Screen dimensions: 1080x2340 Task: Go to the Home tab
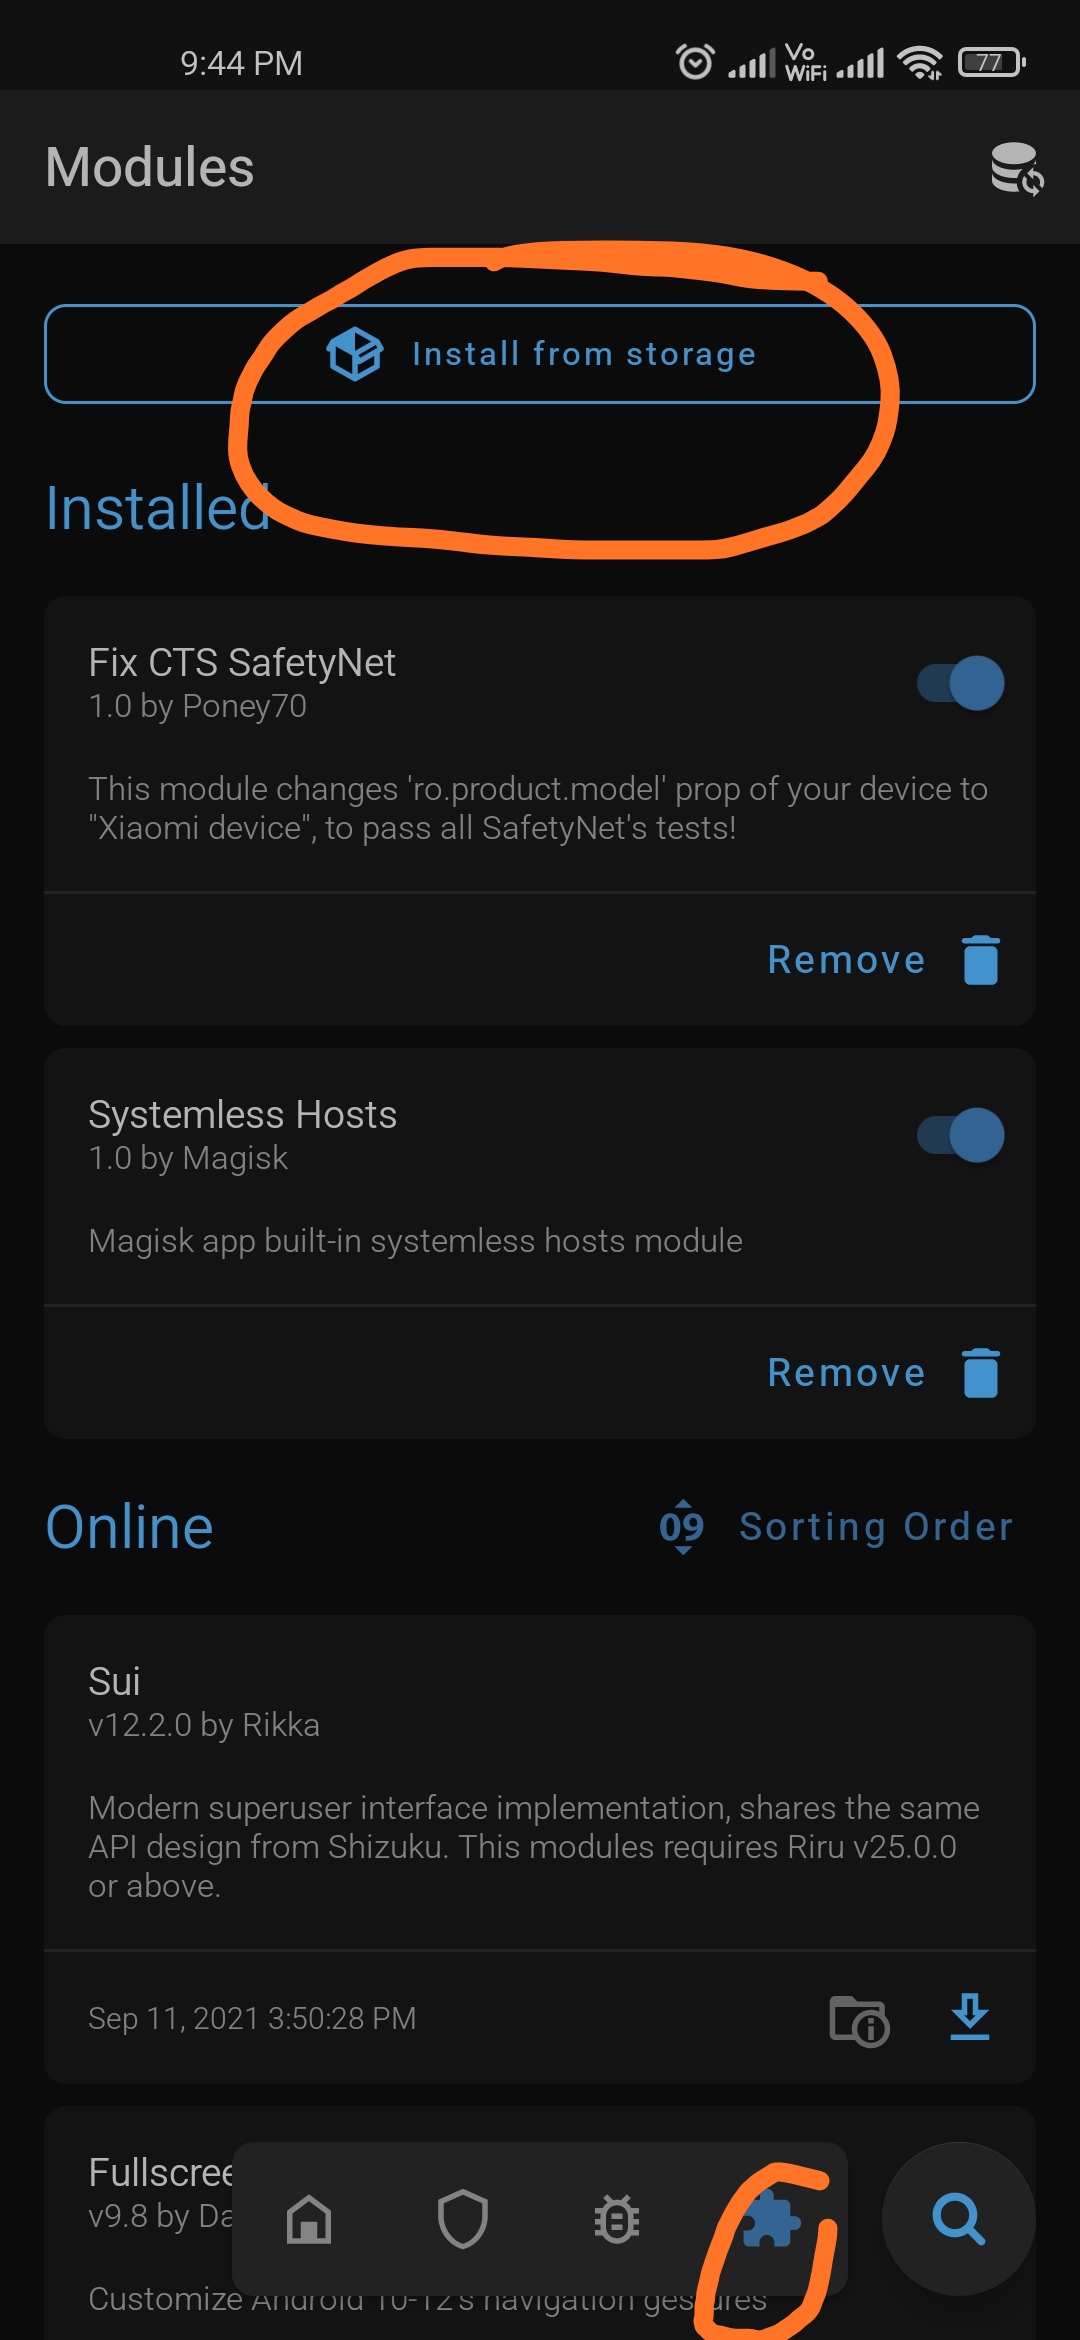(x=309, y=2219)
